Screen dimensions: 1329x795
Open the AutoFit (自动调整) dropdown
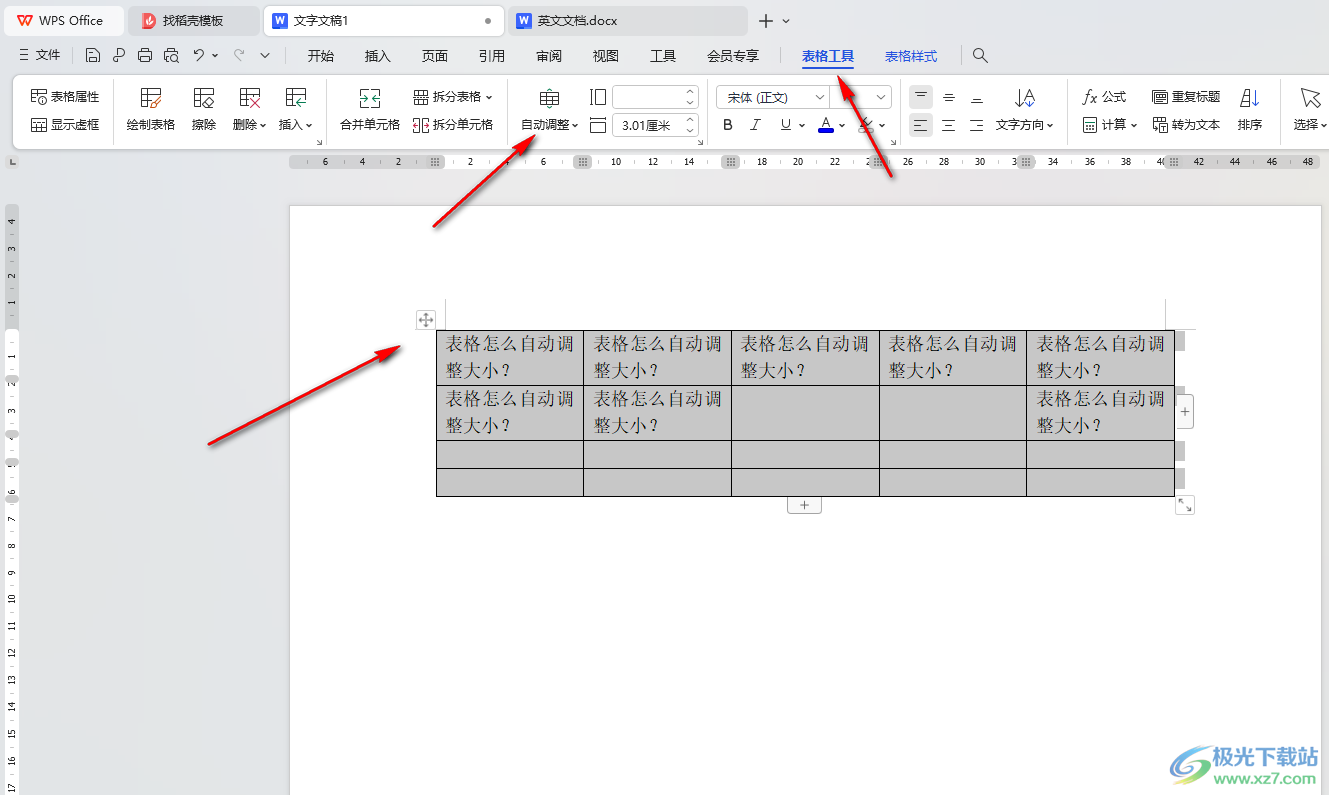[550, 110]
